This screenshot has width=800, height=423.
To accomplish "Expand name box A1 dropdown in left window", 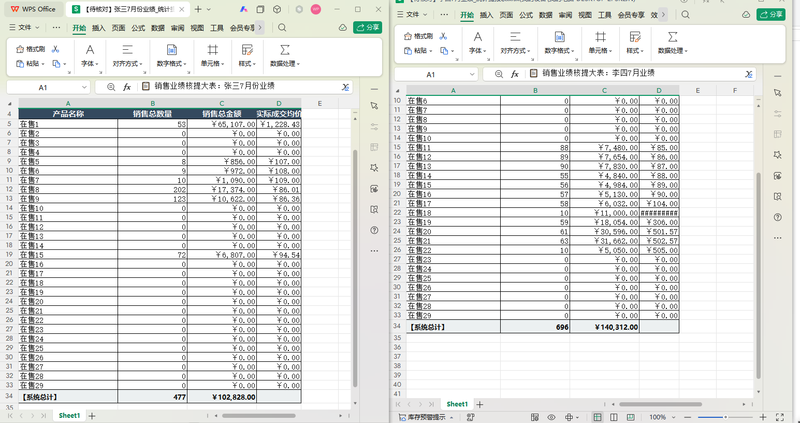I will [83, 88].
